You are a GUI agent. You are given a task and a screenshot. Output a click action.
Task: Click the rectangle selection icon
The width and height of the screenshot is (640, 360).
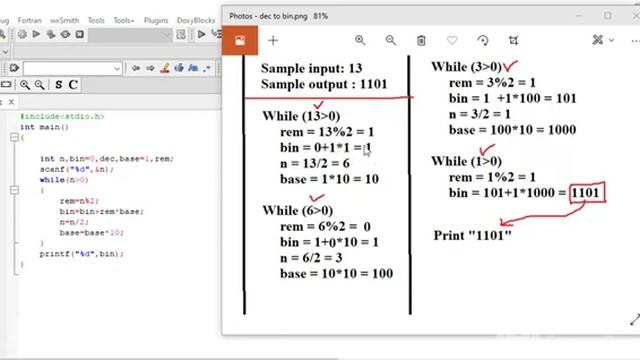coord(6,84)
